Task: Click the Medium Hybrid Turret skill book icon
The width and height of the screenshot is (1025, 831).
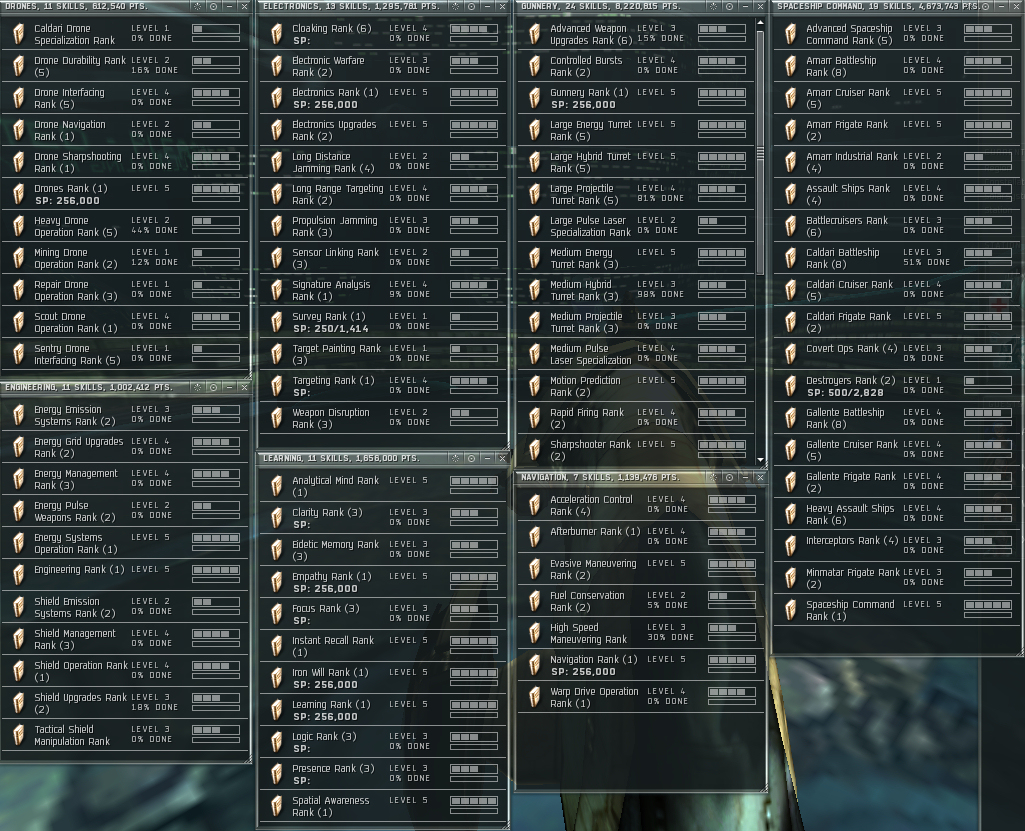Action: click(x=535, y=290)
